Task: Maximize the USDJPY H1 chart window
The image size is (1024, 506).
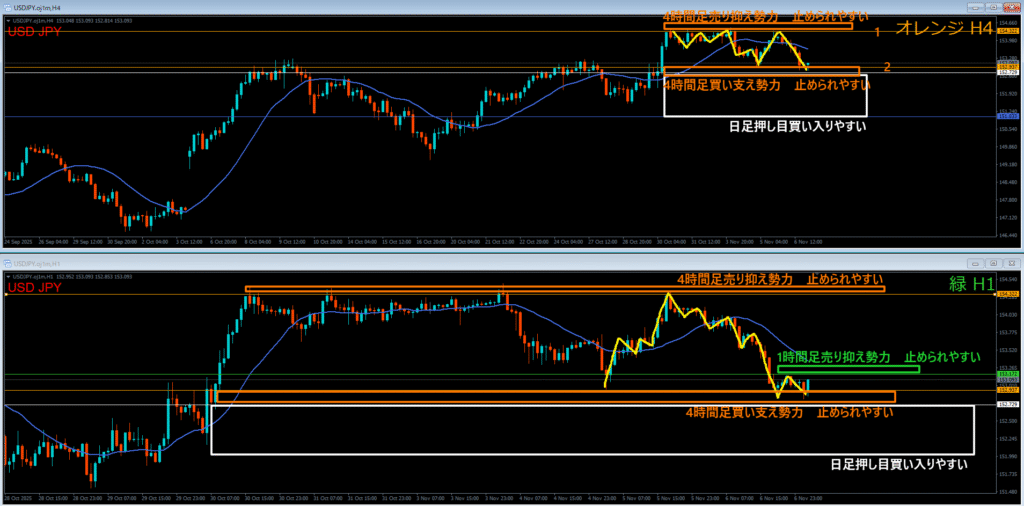Action: (x=993, y=264)
